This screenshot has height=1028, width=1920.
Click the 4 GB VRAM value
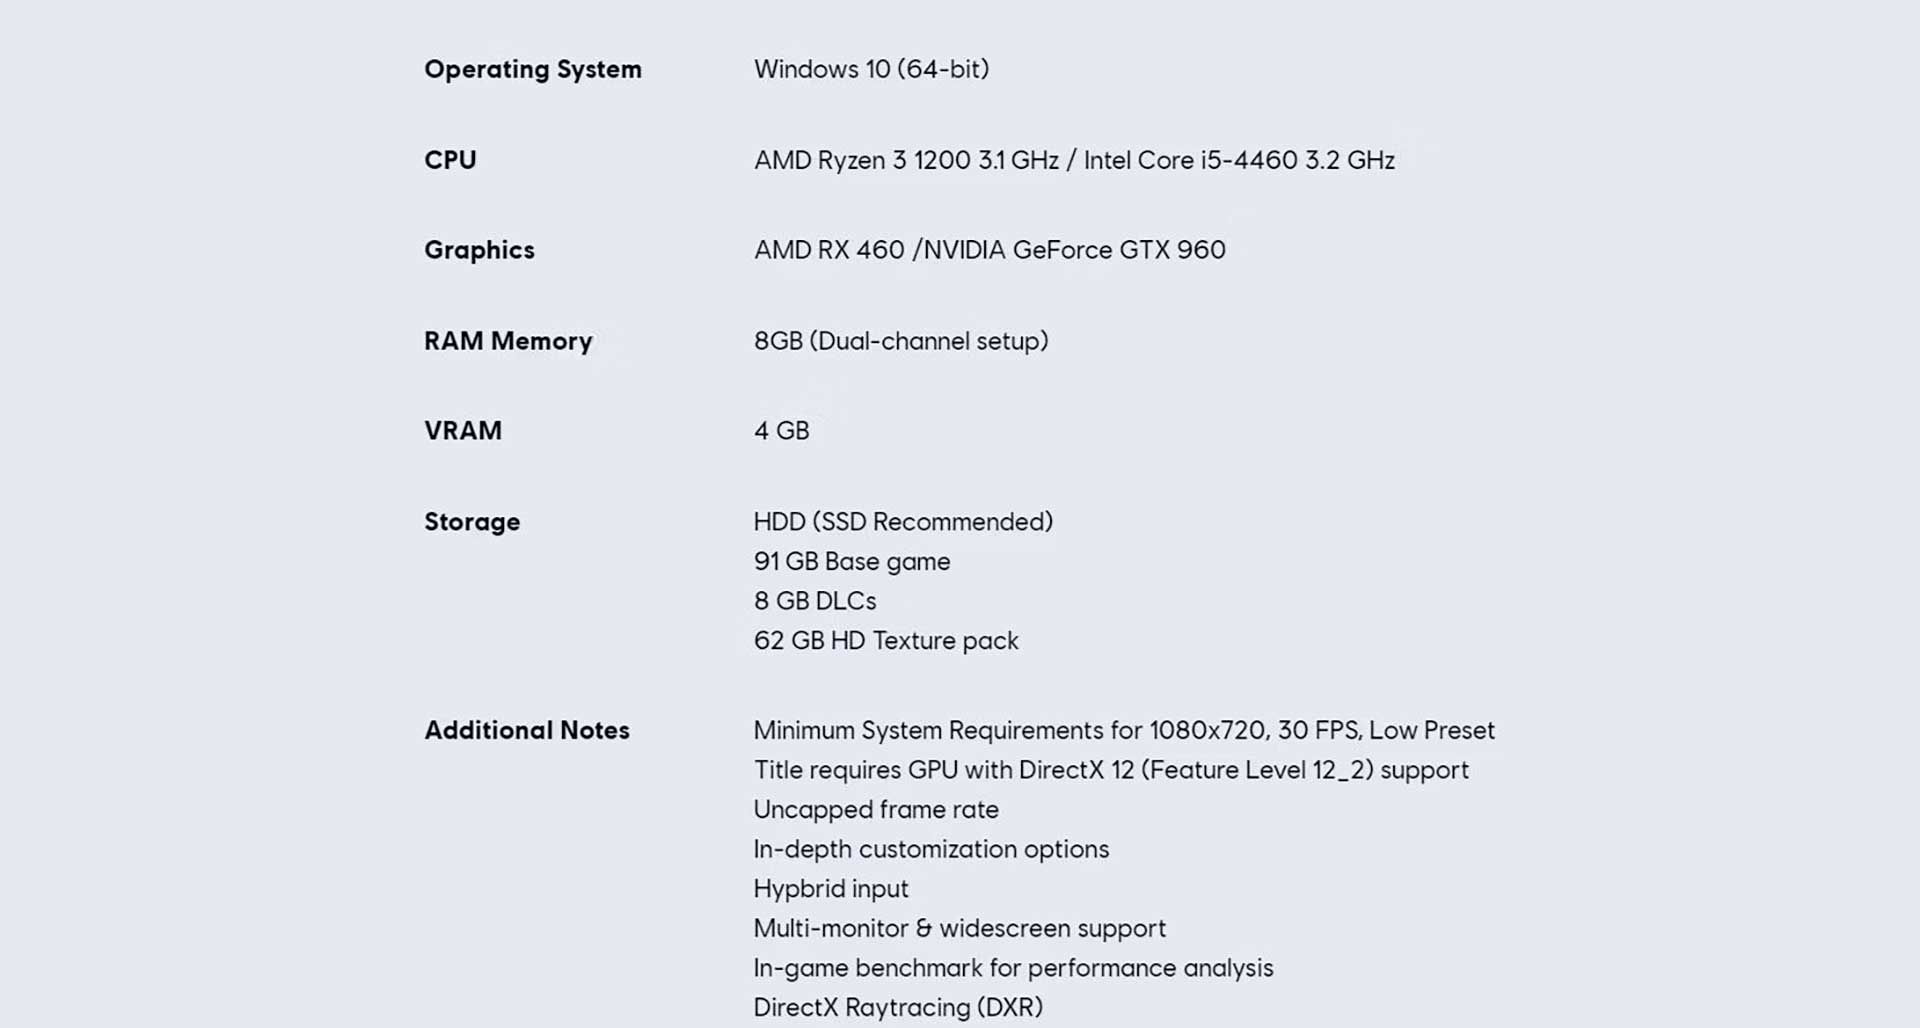(x=781, y=431)
